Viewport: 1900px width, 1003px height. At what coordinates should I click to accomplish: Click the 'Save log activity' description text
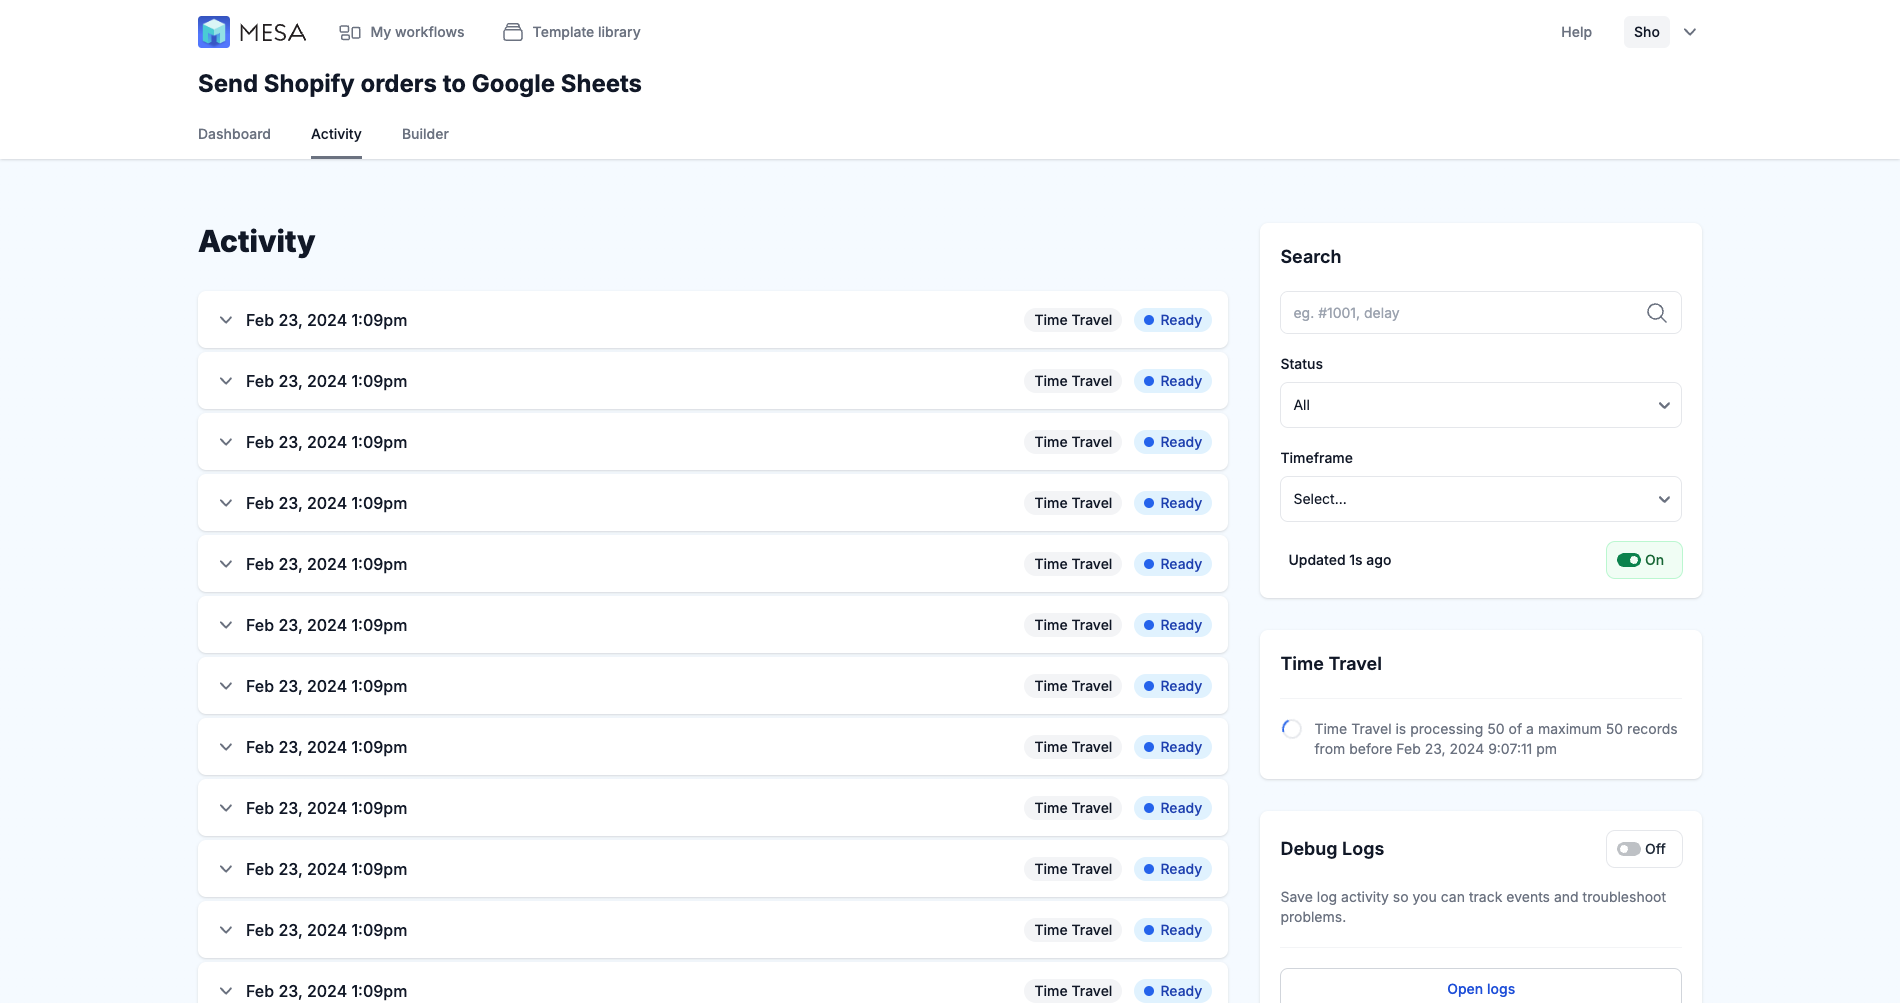coord(1473,907)
